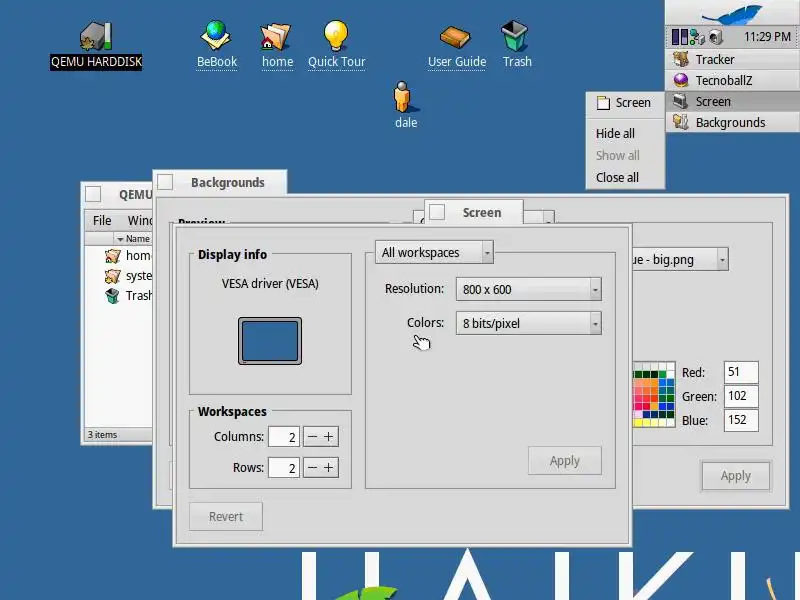
Task: Select the system folder icon in Tracker list
Action: (112, 276)
